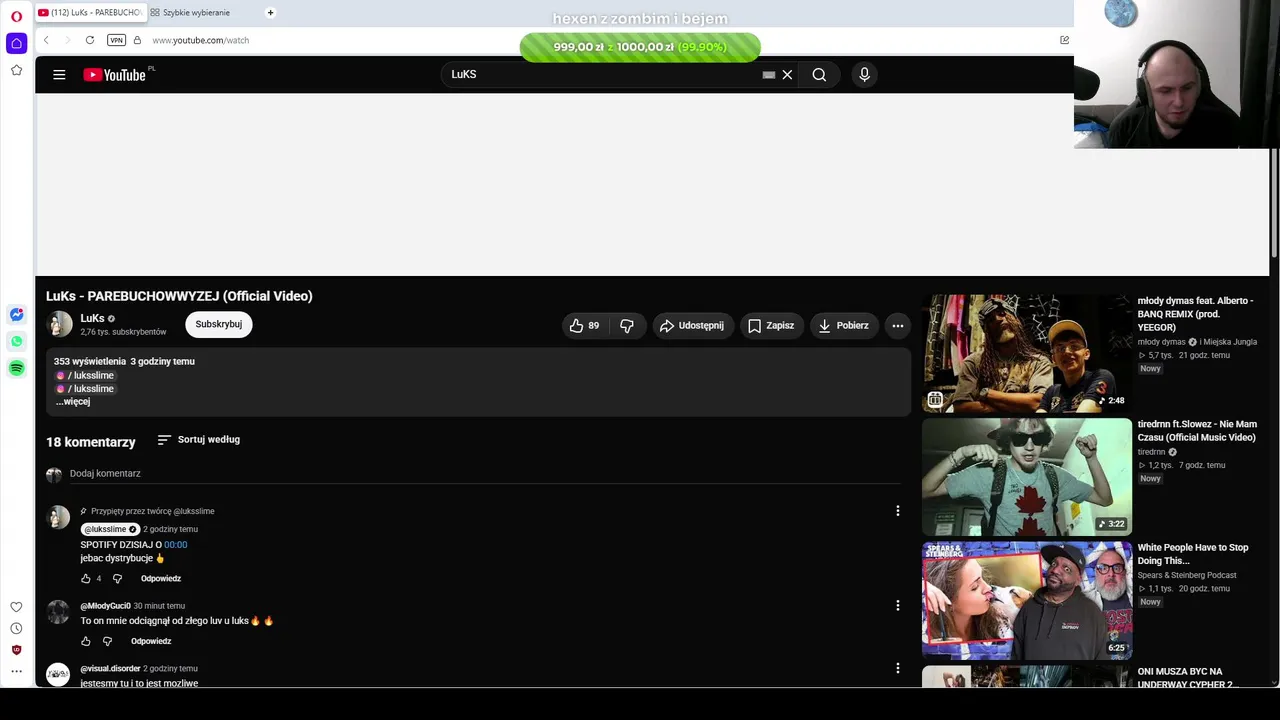Viewport: 1280px width, 720px height.
Task: Like the pinned SPOTIFY DZISIAJ comment
Action: click(86, 579)
